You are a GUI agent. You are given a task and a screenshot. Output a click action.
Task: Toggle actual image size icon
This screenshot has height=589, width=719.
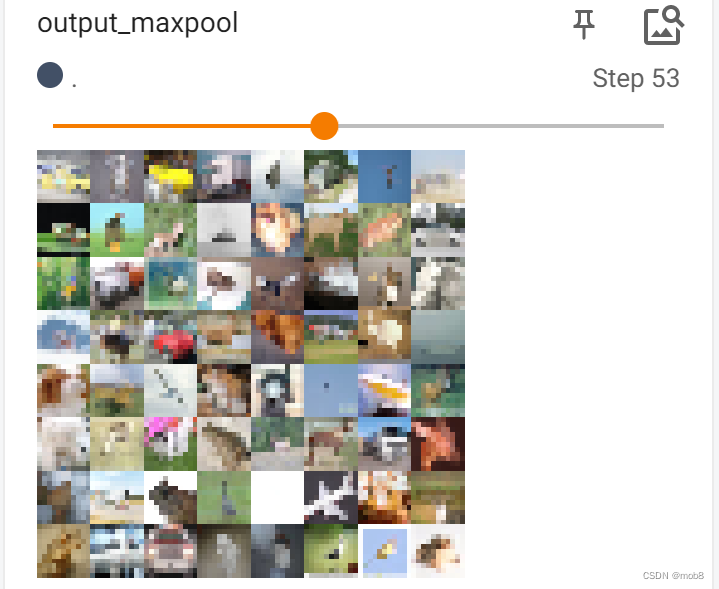point(664,25)
